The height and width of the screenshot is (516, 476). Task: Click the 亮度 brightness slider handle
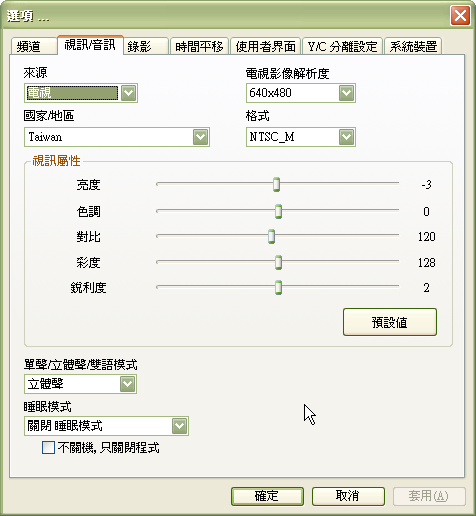pyautogui.click(x=276, y=184)
